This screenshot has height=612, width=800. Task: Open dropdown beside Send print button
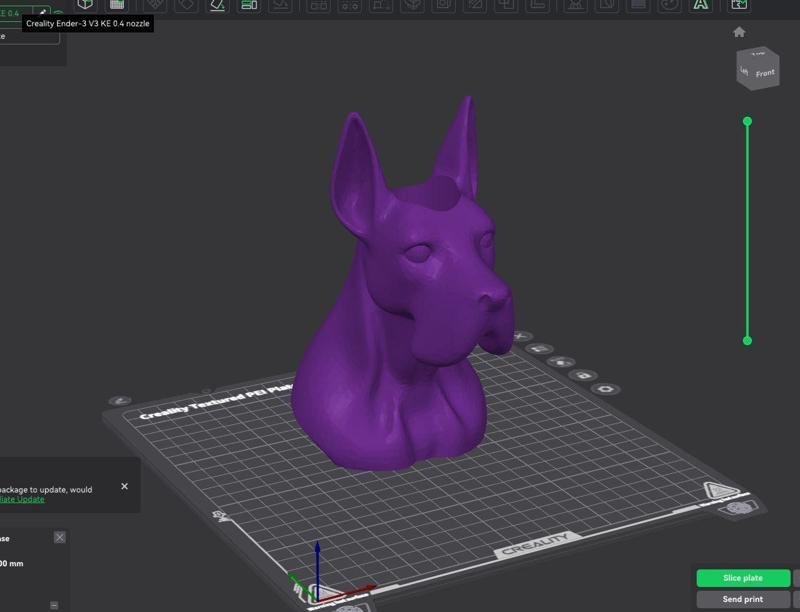796,599
